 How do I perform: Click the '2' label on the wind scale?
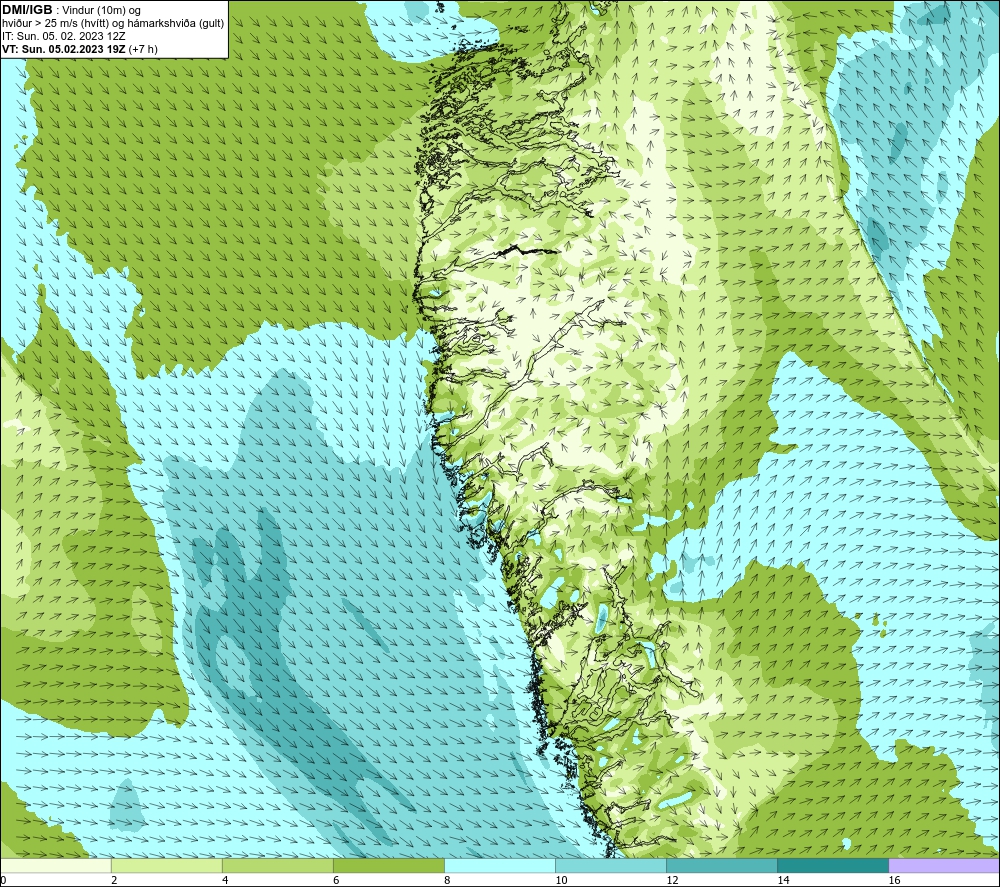pyautogui.click(x=114, y=881)
